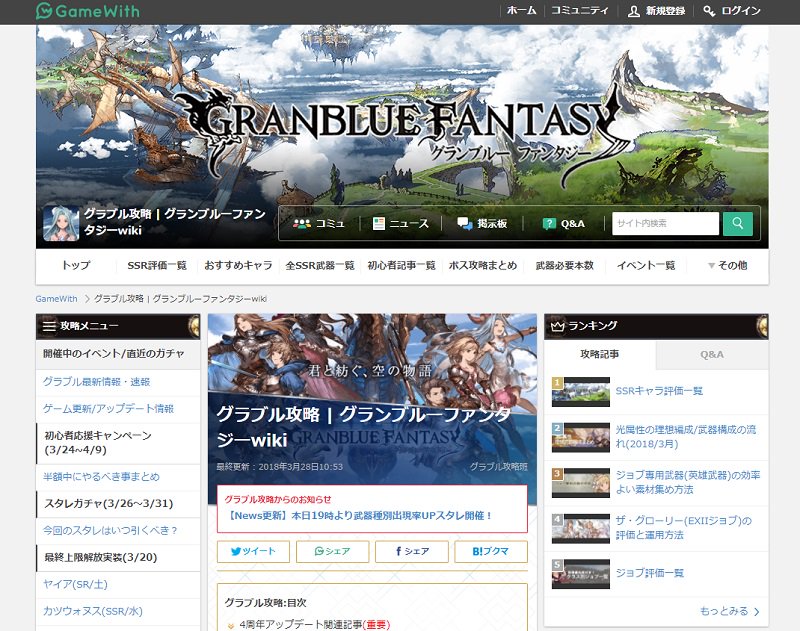The height and width of the screenshot is (631, 800).
Task: Click the 新規登録 person icon
Action: (x=633, y=11)
